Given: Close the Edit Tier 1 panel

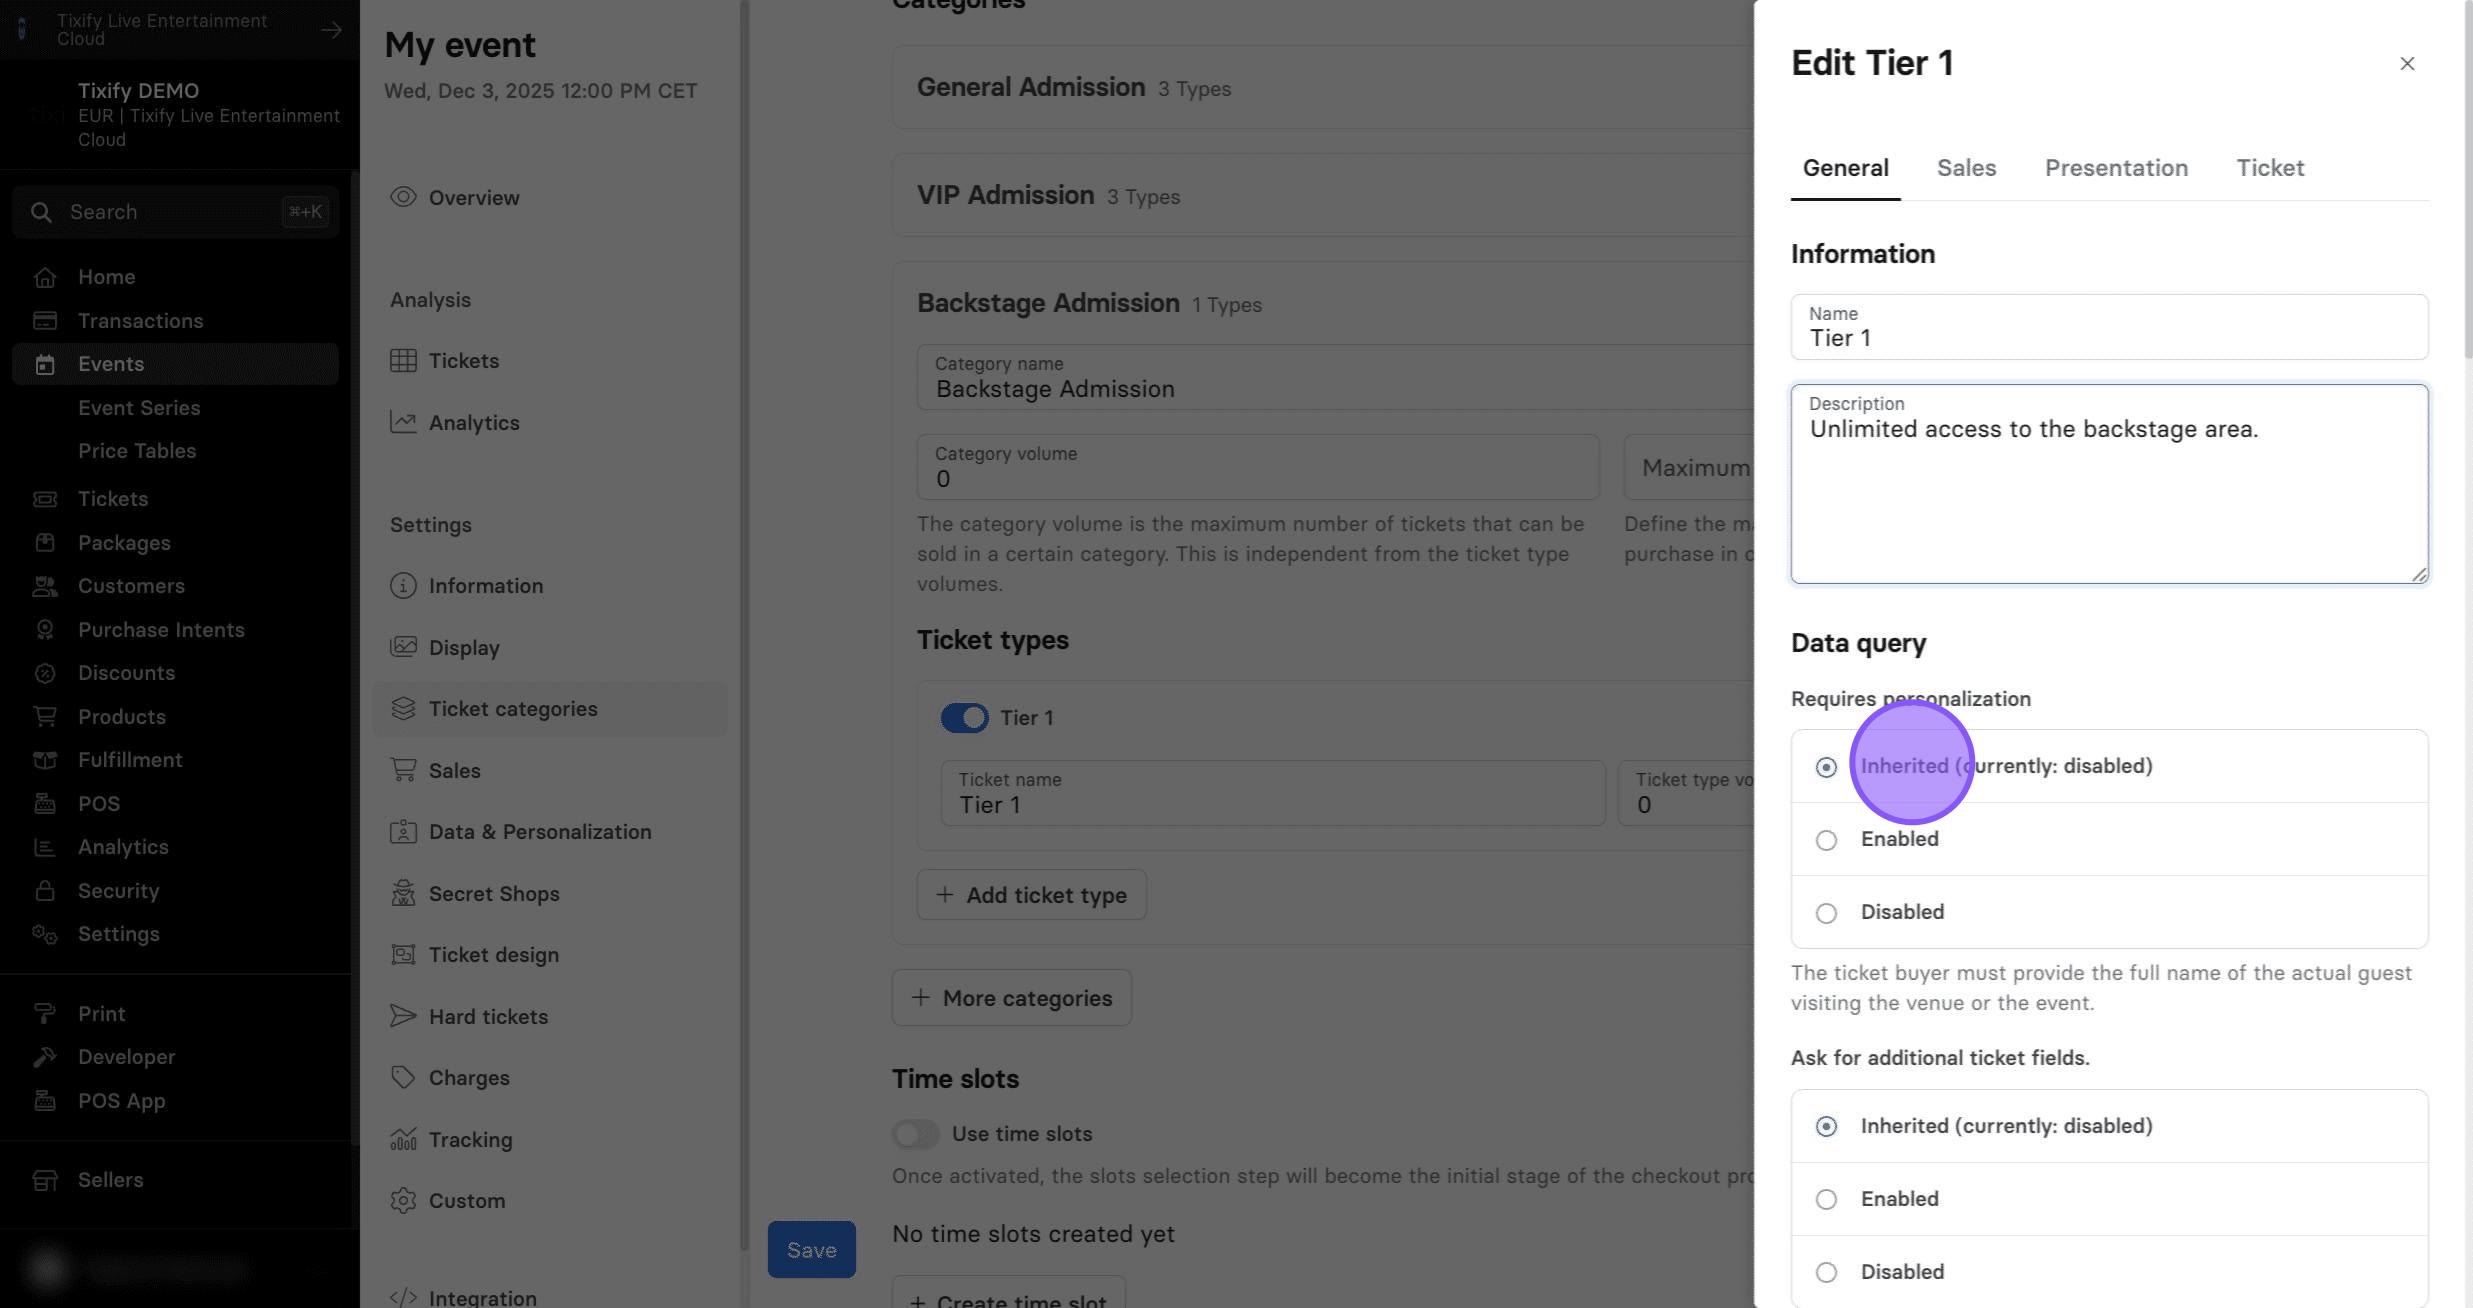Looking at the screenshot, I should pos(2407,64).
